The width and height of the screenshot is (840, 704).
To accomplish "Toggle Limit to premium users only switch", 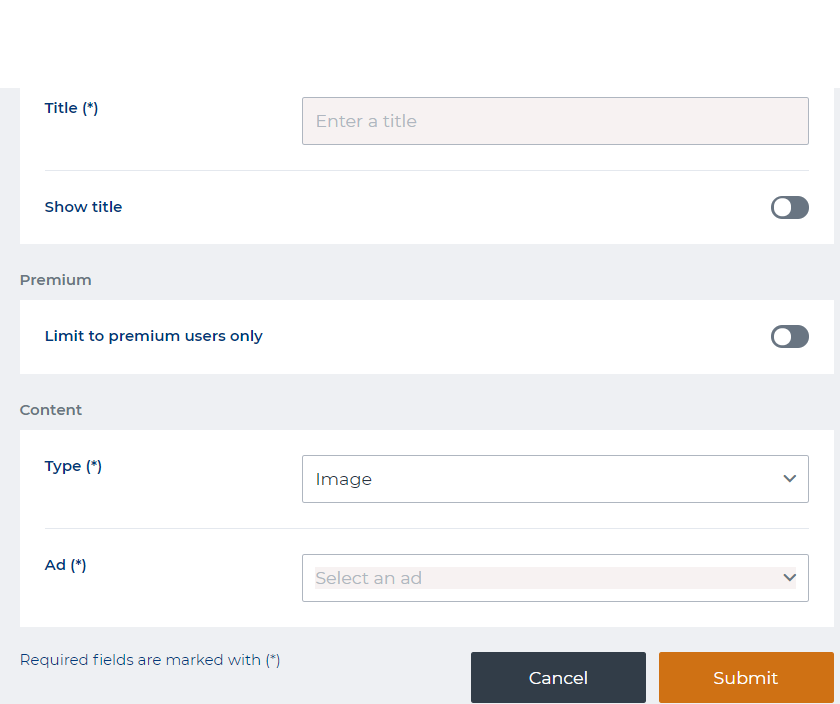I will pos(789,337).
